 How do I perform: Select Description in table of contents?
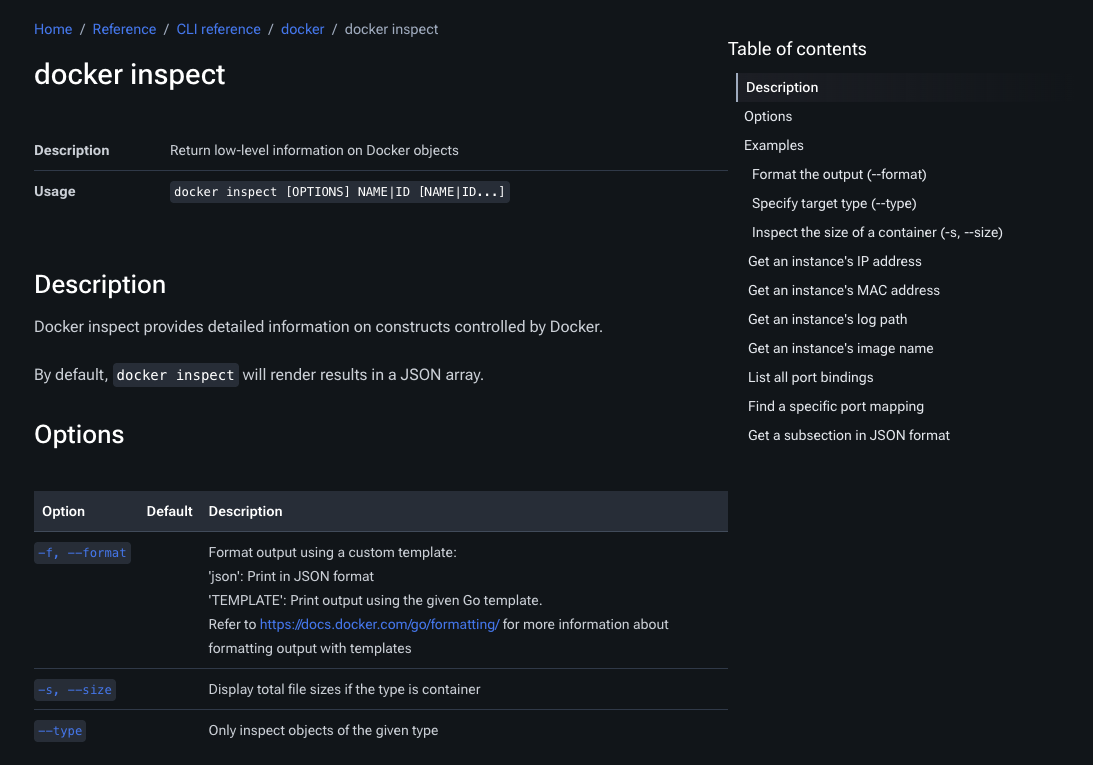coord(782,87)
